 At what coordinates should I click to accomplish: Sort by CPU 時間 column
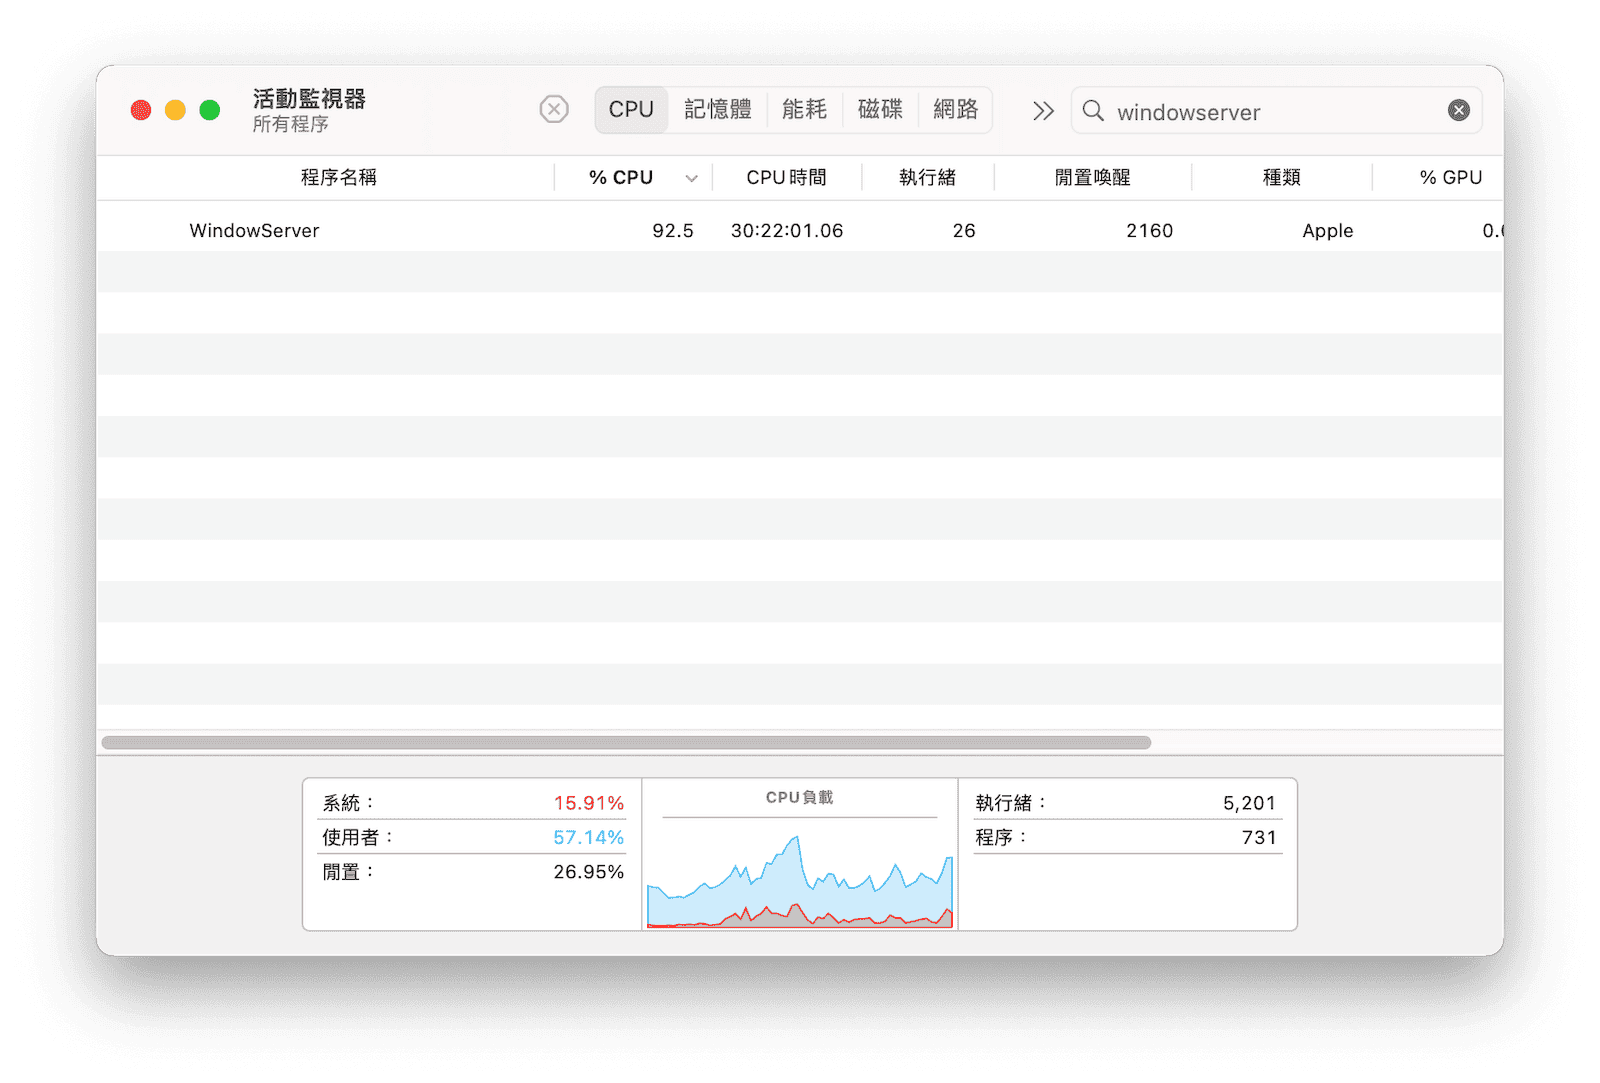[786, 178]
